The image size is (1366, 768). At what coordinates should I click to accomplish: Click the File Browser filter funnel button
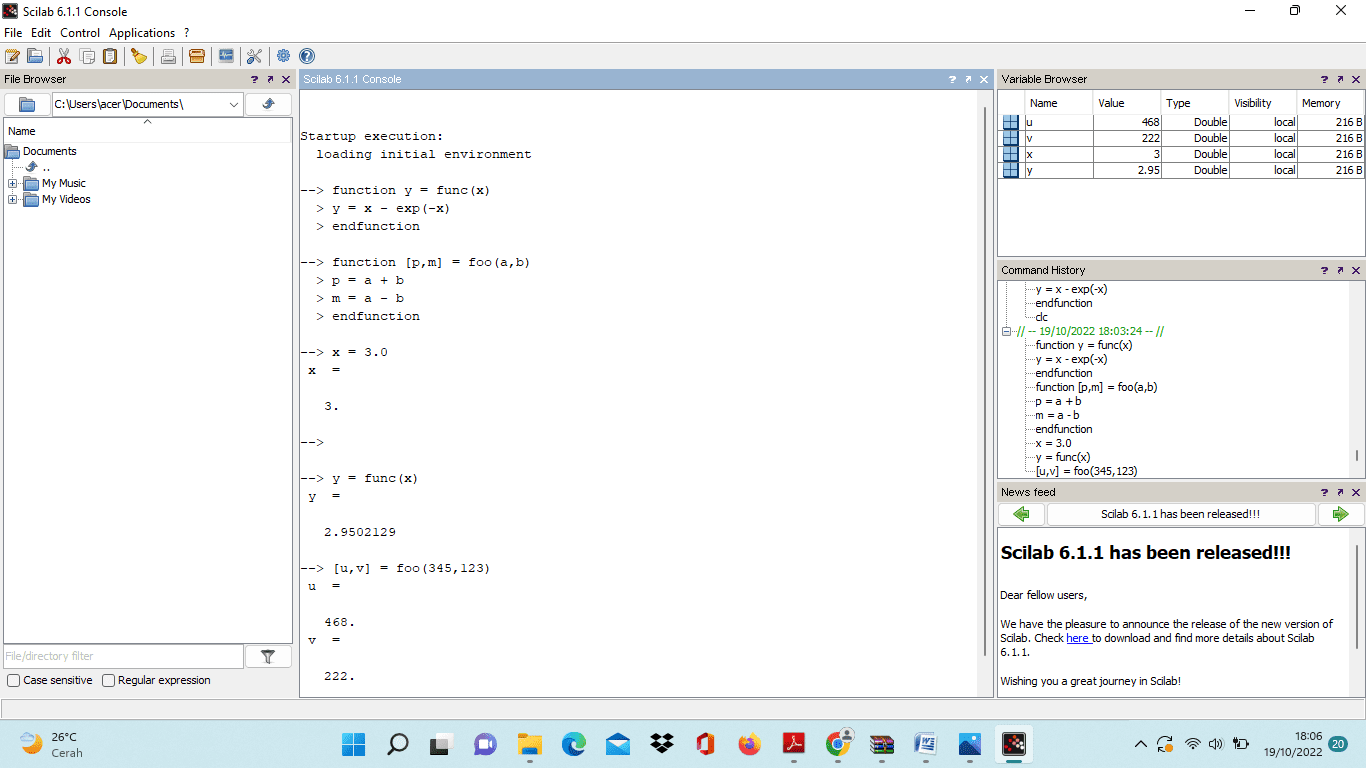268,656
